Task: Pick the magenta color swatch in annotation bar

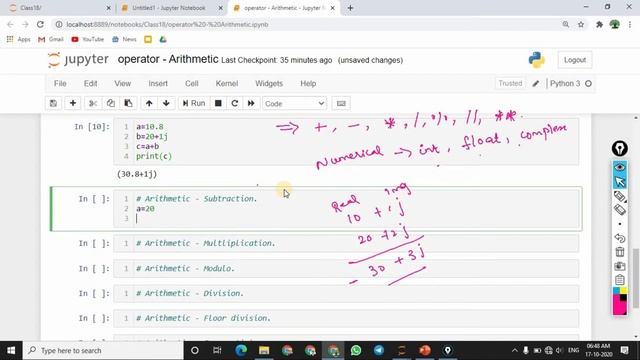Action: pyautogui.click(x=619, y=307)
